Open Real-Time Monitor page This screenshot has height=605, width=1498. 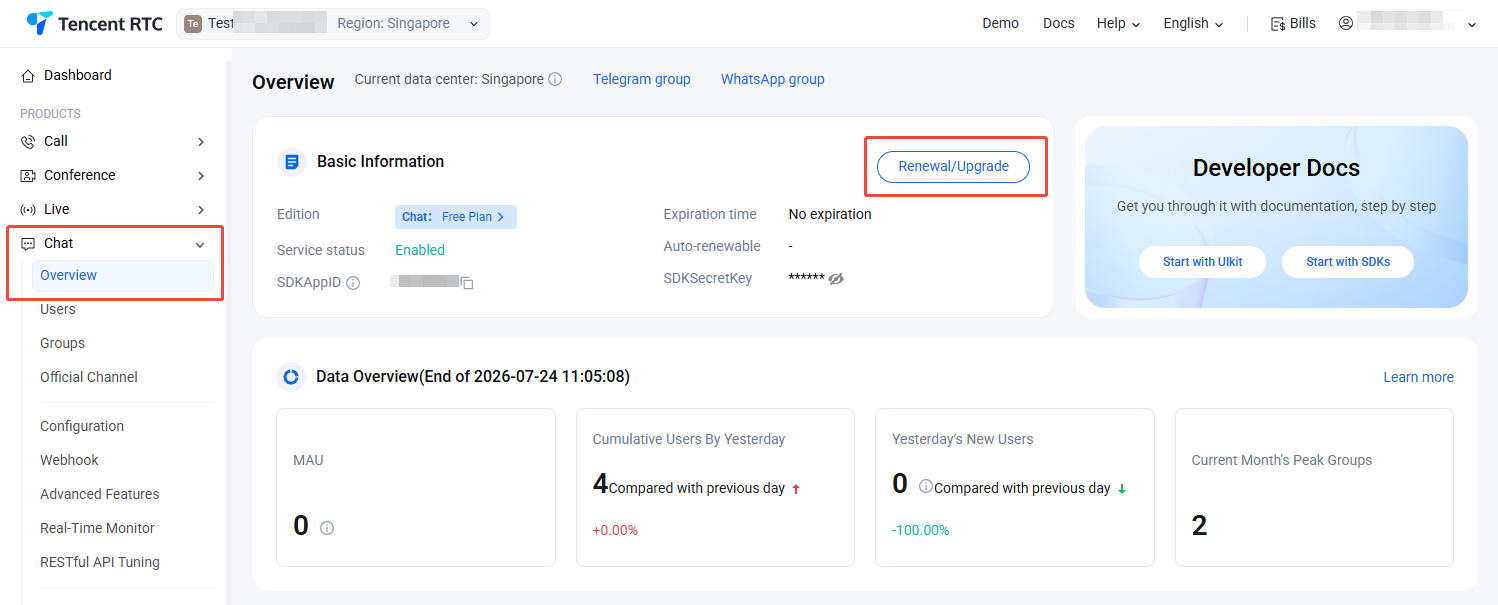pos(97,528)
